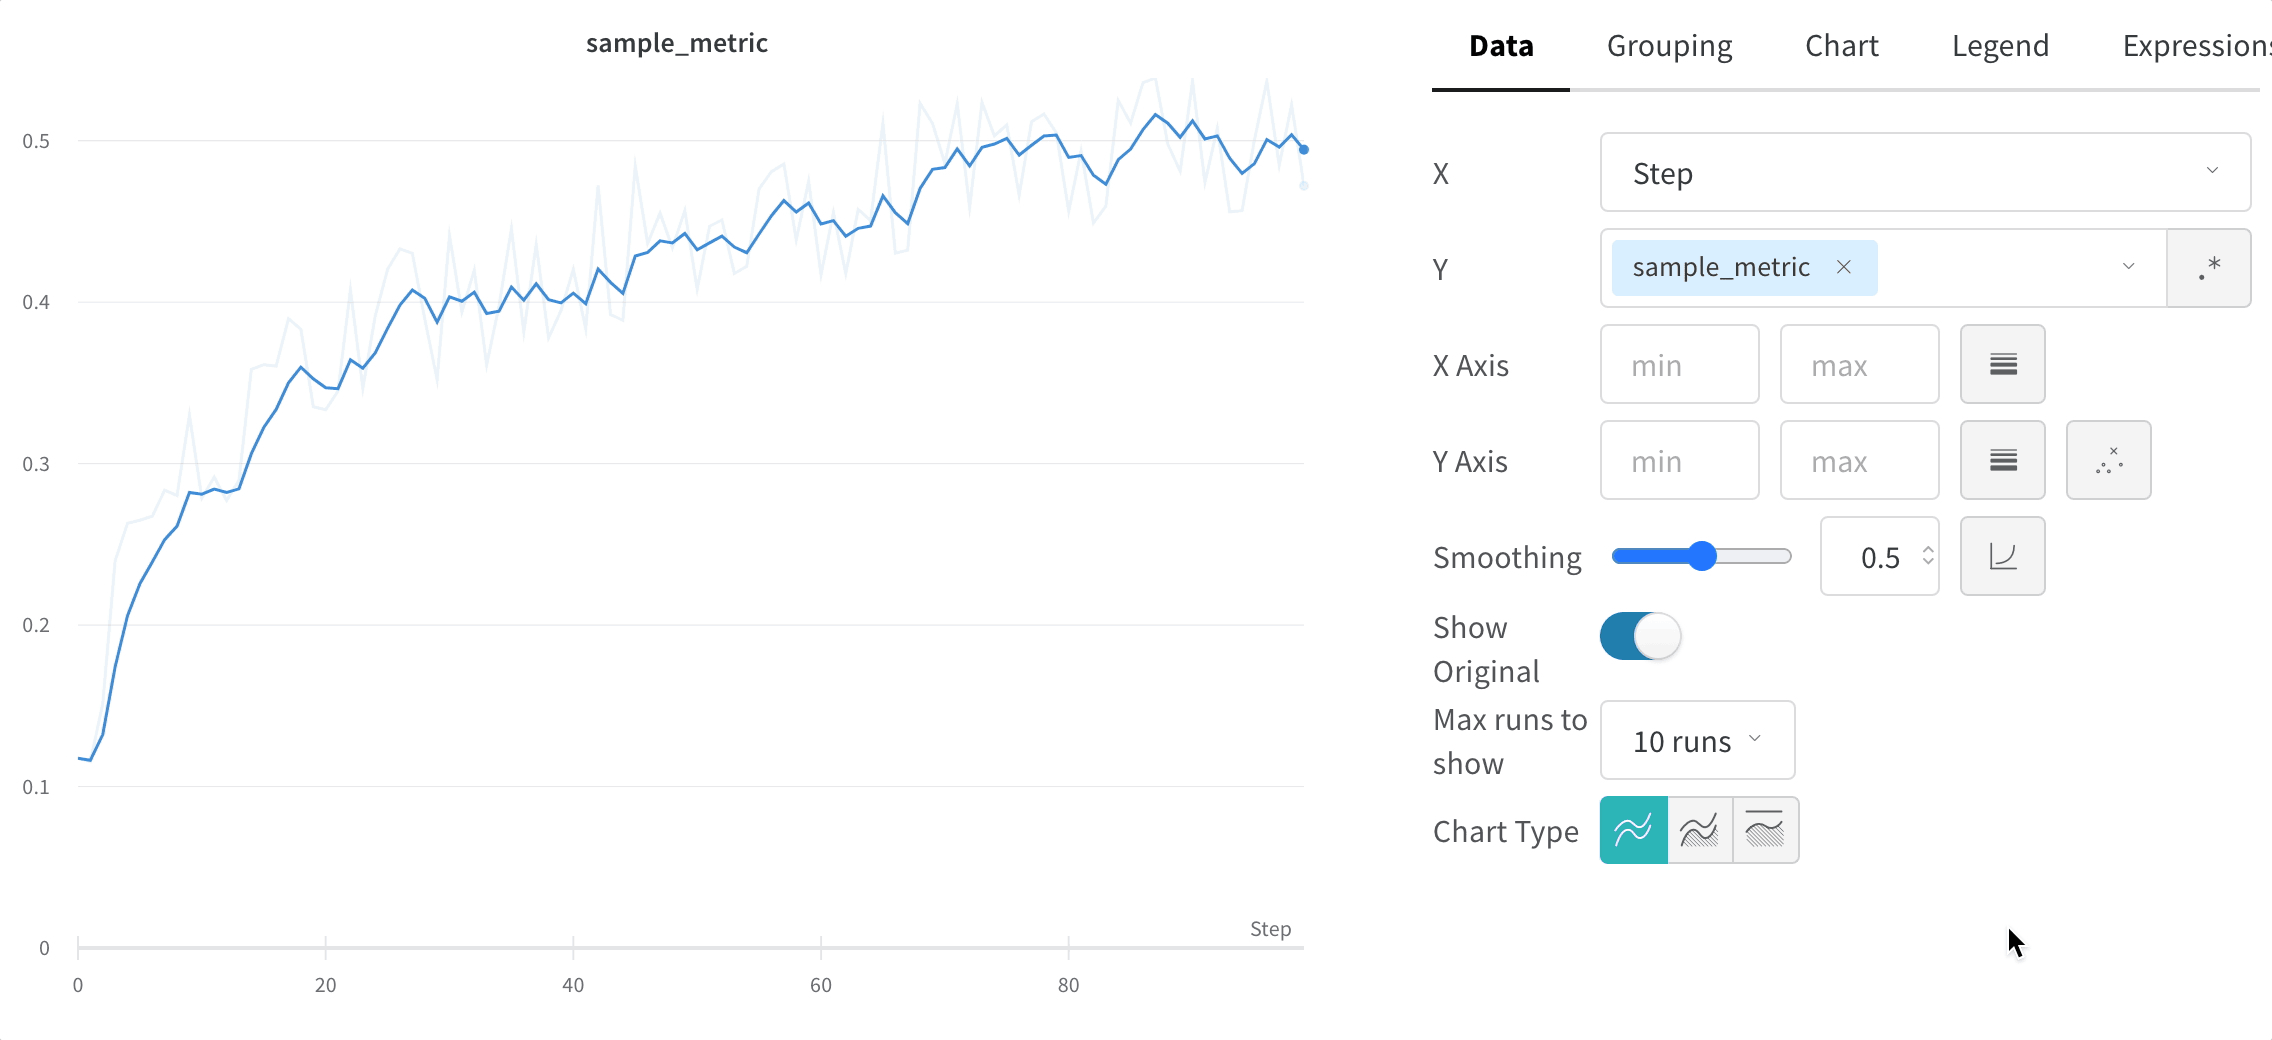Click Y Axis scatter points icon
Screen dimensions: 2272x1040
click(x=2108, y=460)
